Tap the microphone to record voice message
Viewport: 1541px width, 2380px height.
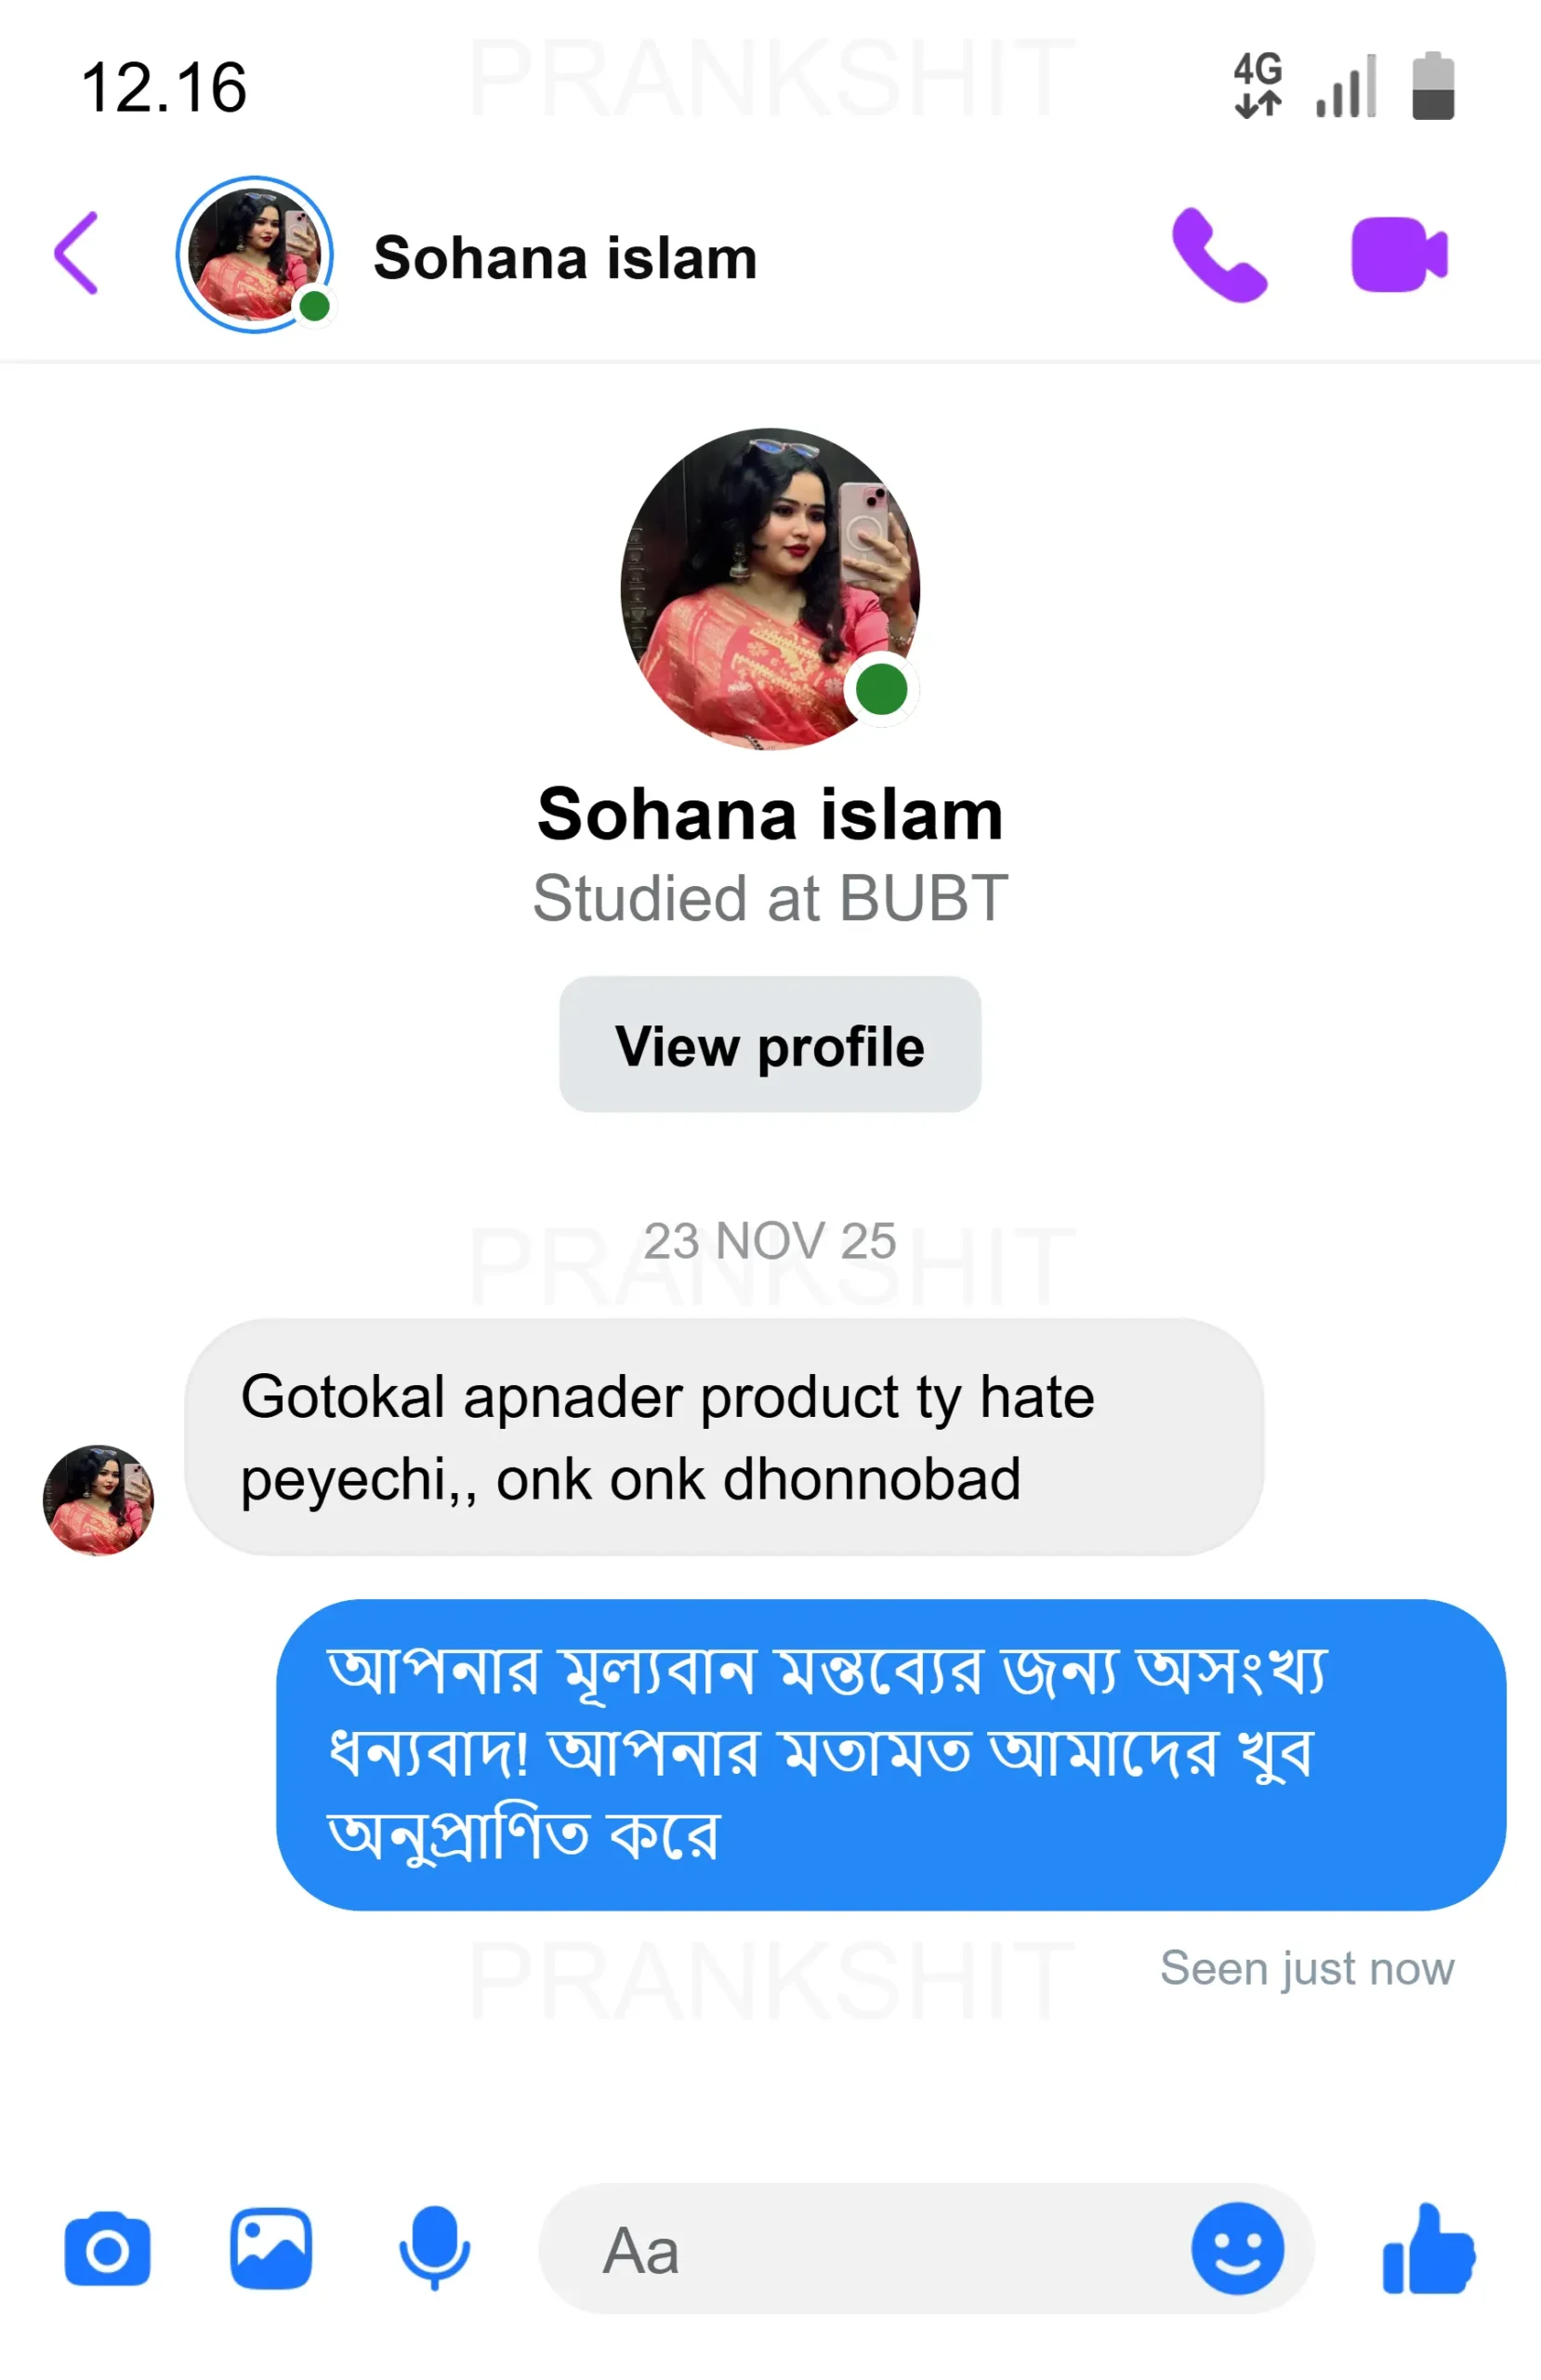point(434,2250)
